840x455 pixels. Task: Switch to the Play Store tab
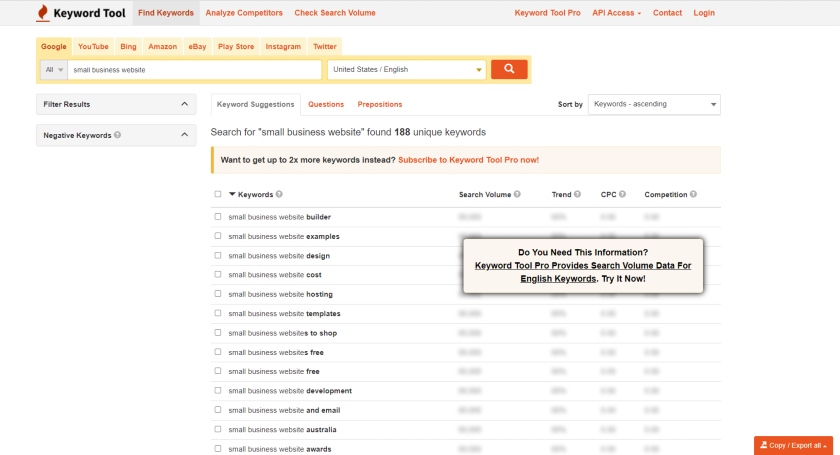point(236,47)
